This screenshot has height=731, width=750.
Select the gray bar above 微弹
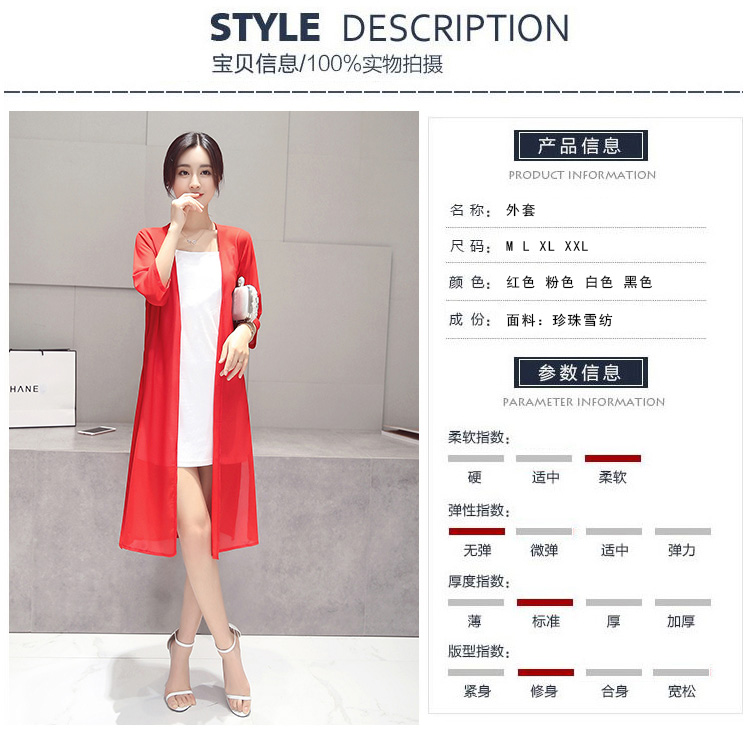click(x=544, y=532)
